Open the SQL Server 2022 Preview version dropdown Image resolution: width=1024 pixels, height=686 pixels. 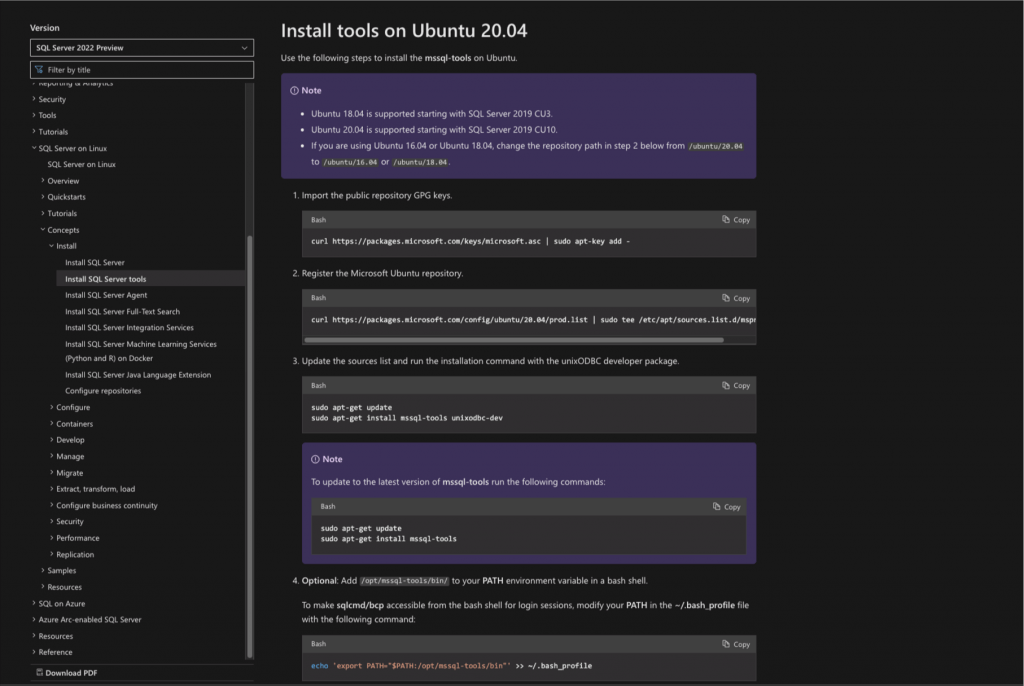tap(142, 48)
